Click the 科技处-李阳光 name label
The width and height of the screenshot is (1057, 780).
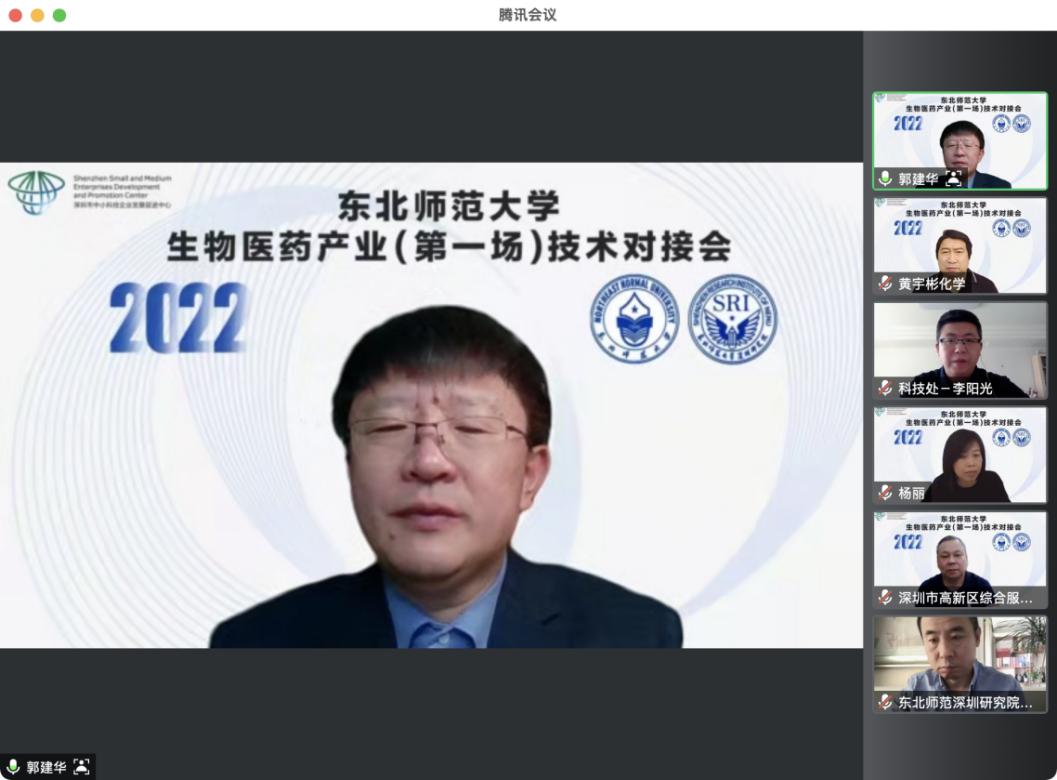point(945,388)
